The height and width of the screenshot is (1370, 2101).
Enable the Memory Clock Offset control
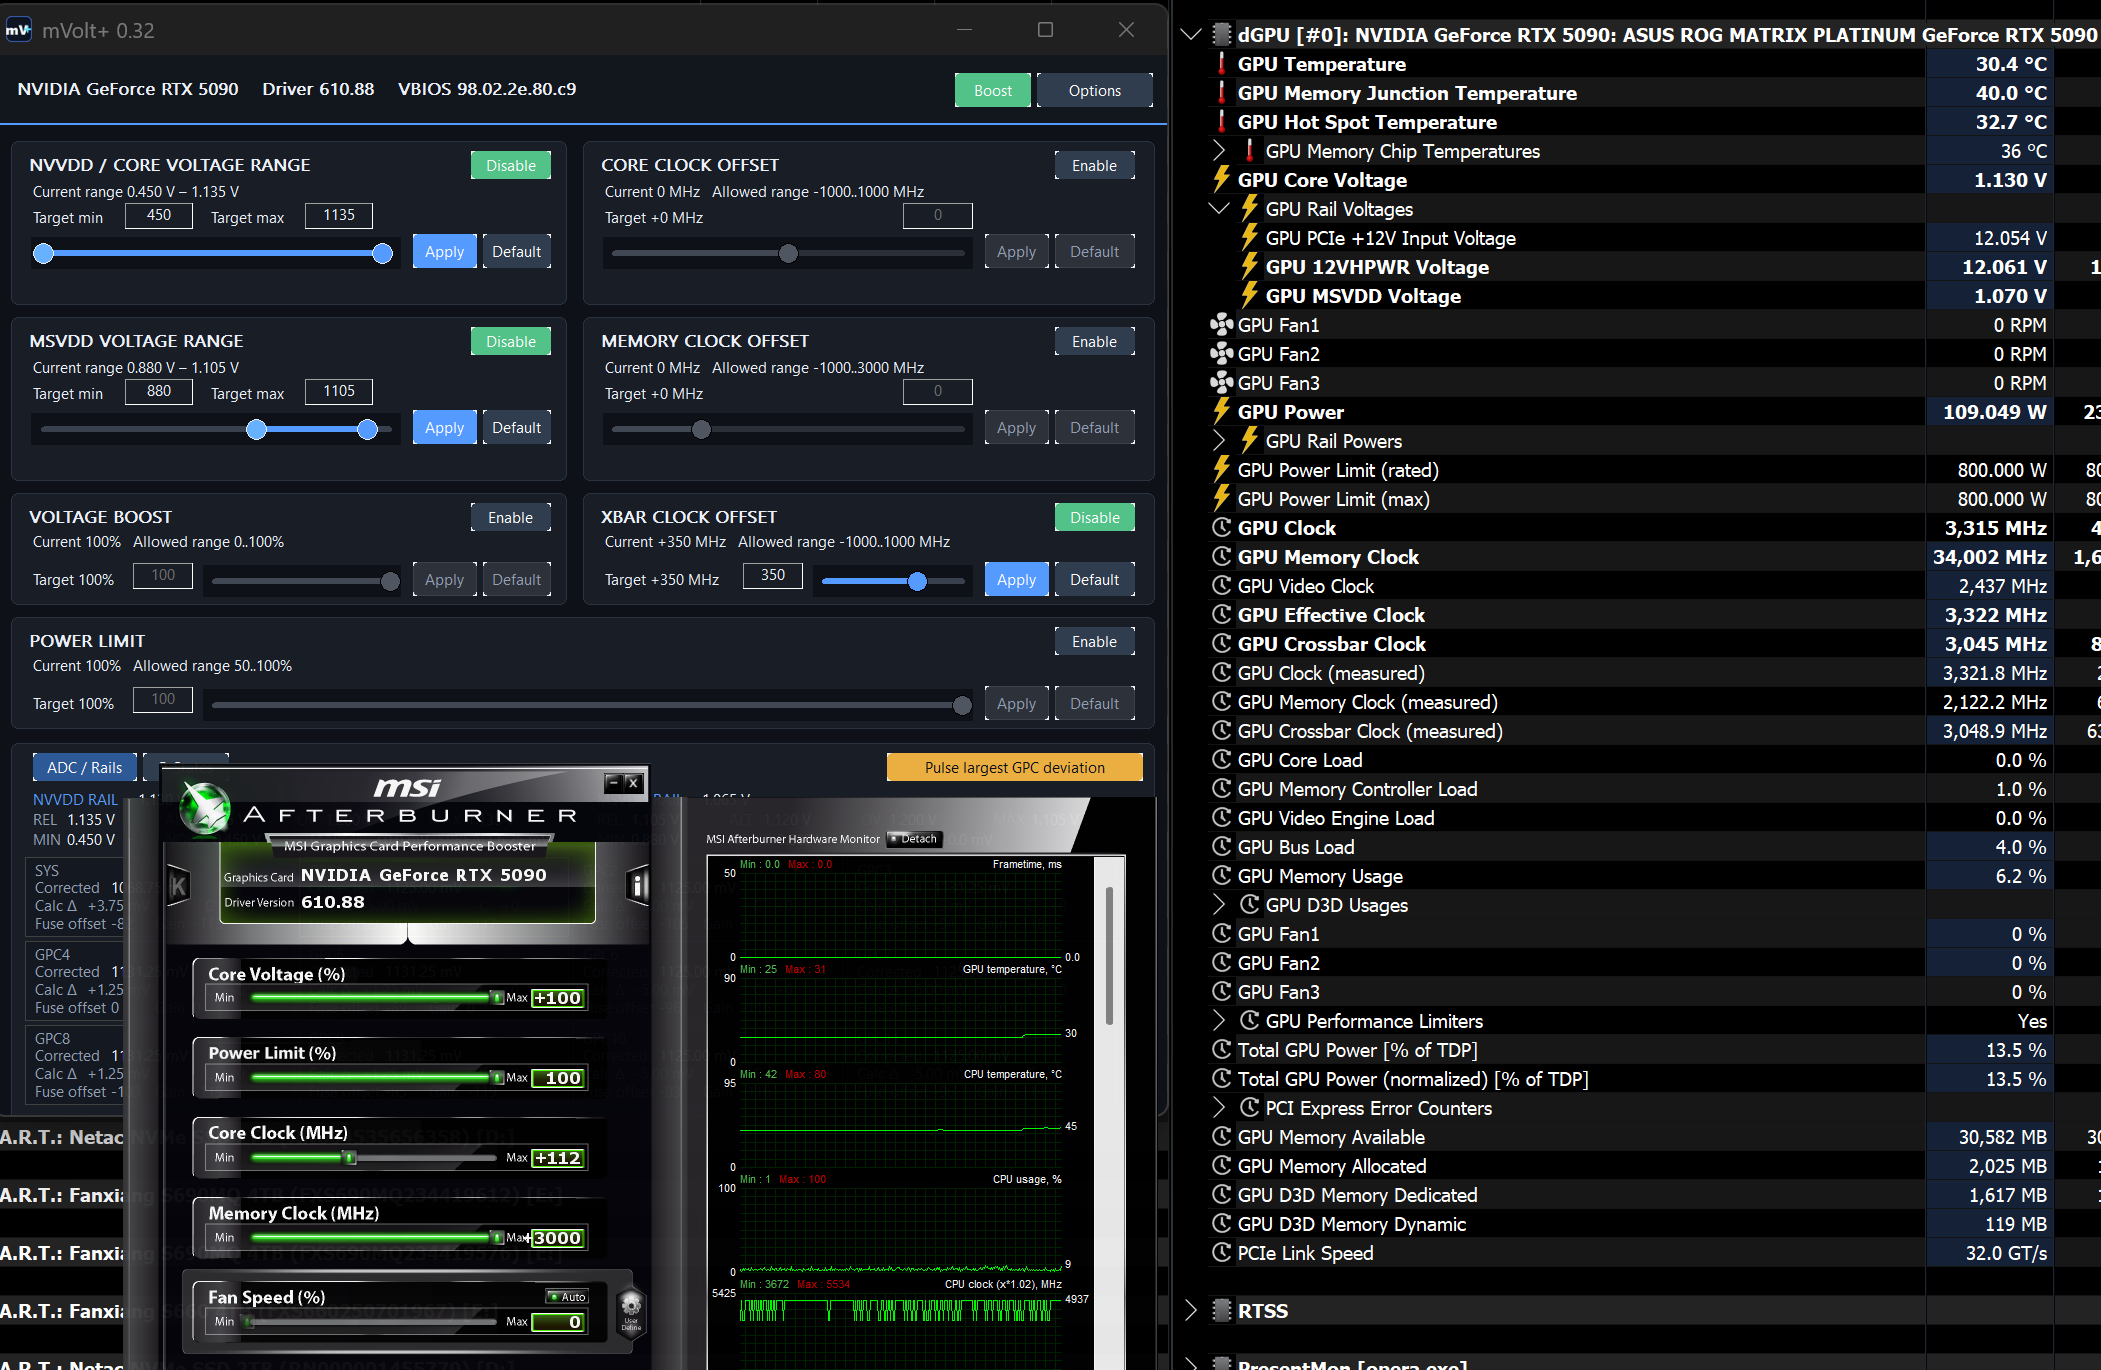[x=1095, y=342]
